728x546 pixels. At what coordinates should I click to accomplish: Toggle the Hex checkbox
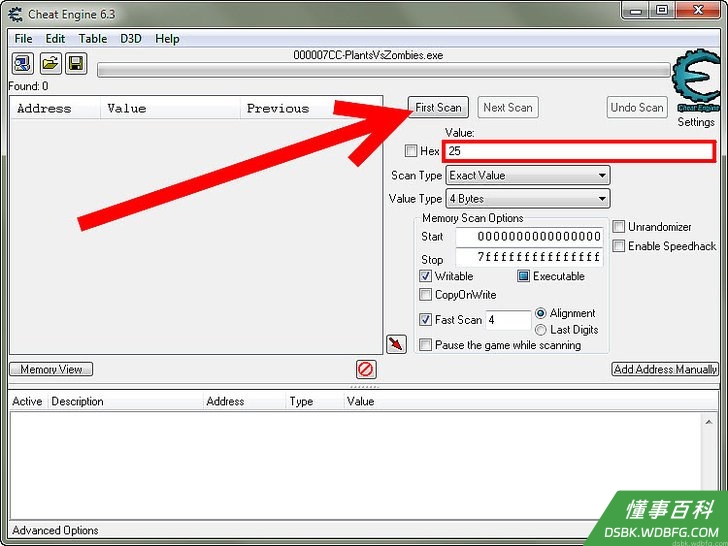410,150
